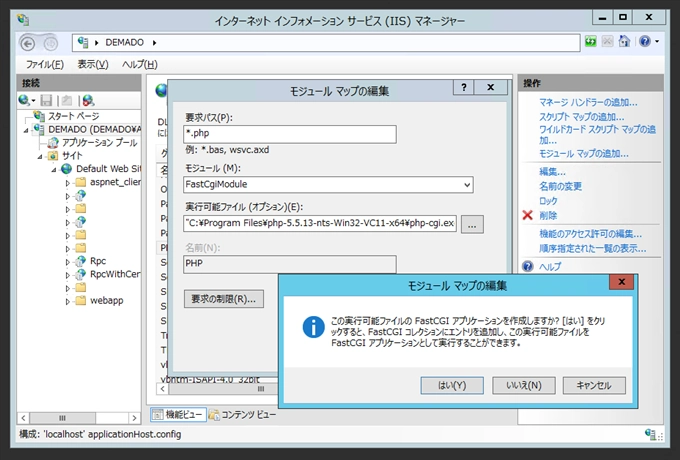Open the ヘルプ(H) menu

click(140, 65)
